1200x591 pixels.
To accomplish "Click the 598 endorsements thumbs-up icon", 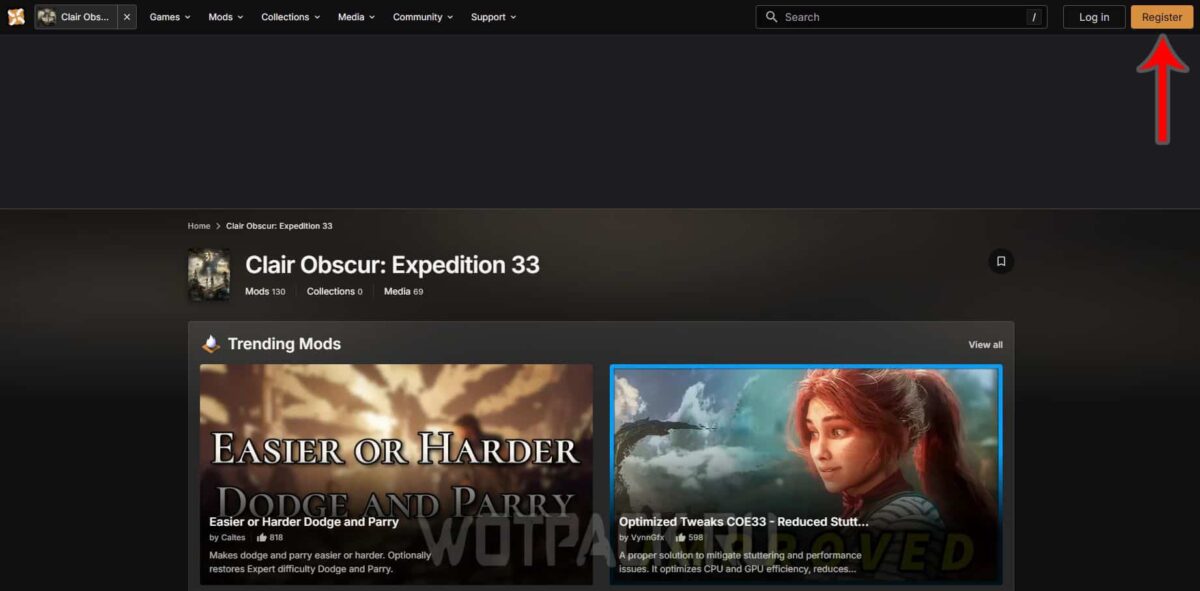I will [x=680, y=537].
